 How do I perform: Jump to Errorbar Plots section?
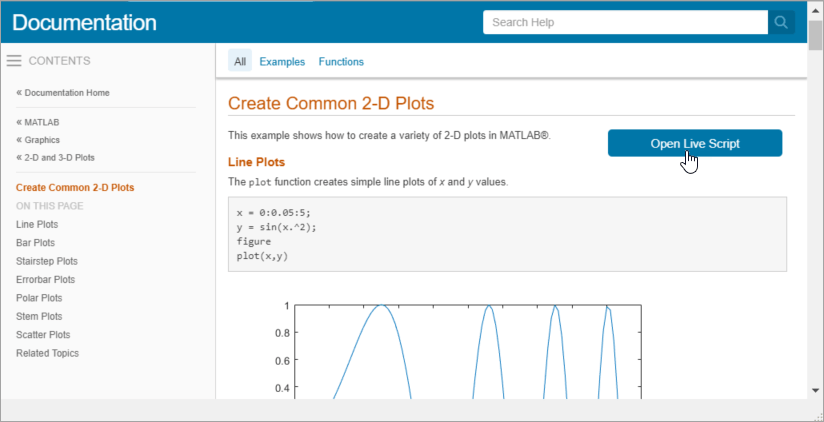pos(45,280)
